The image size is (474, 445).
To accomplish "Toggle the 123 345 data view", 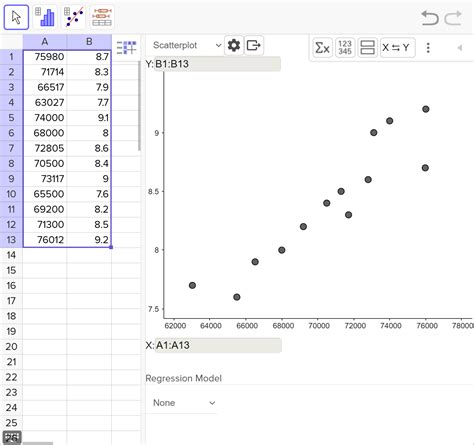I will point(345,48).
